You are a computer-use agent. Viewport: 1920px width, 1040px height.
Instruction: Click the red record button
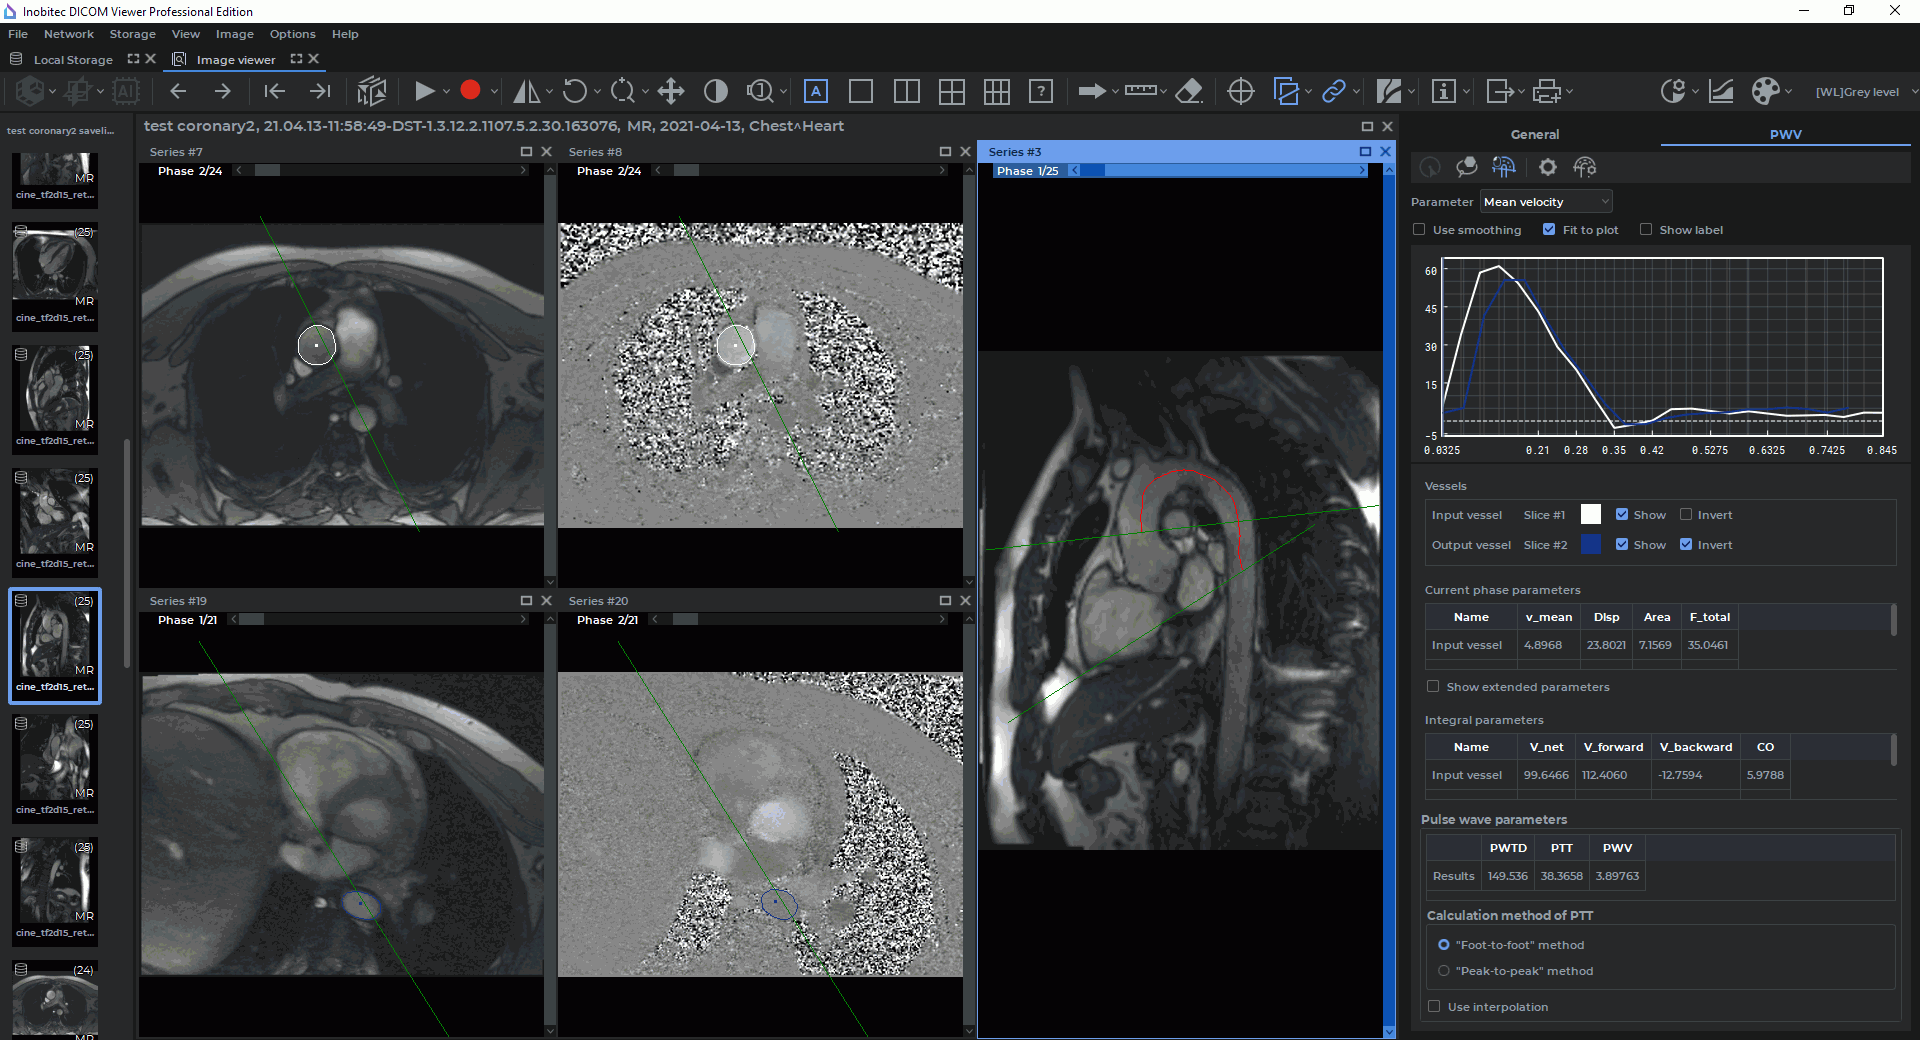(x=470, y=91)
